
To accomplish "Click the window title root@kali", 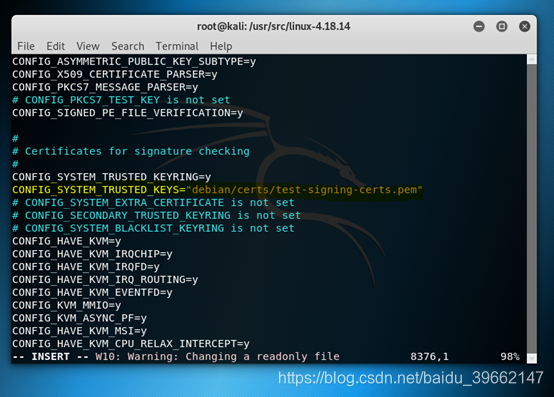I will (x=274, y=26).
